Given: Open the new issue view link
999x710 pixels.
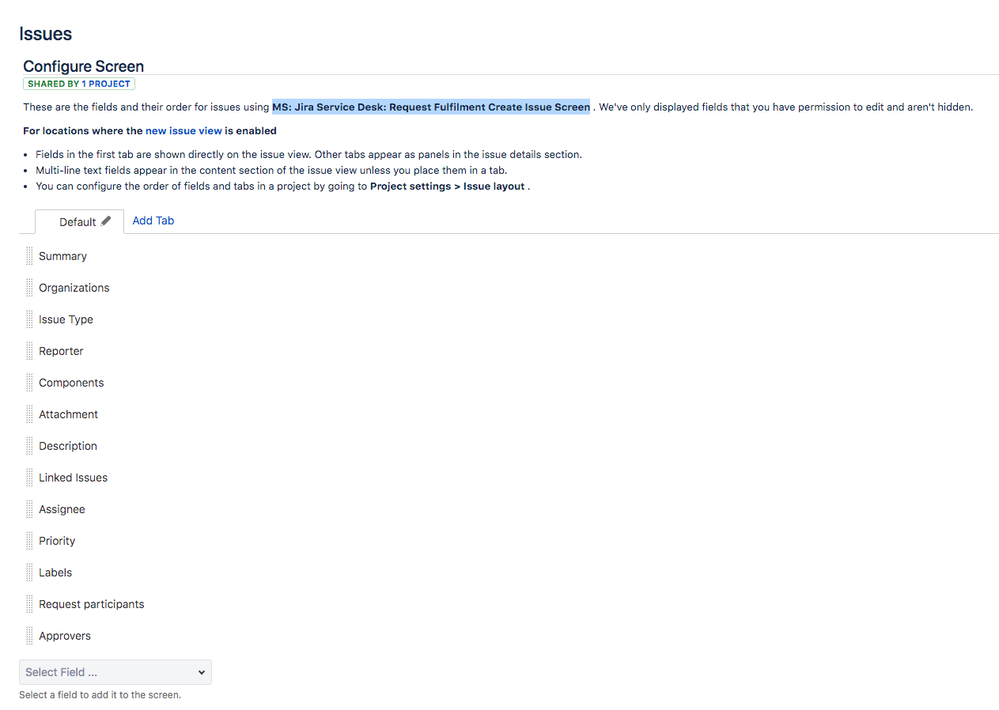Looking at the screenshot, I should tap(183, 131).
